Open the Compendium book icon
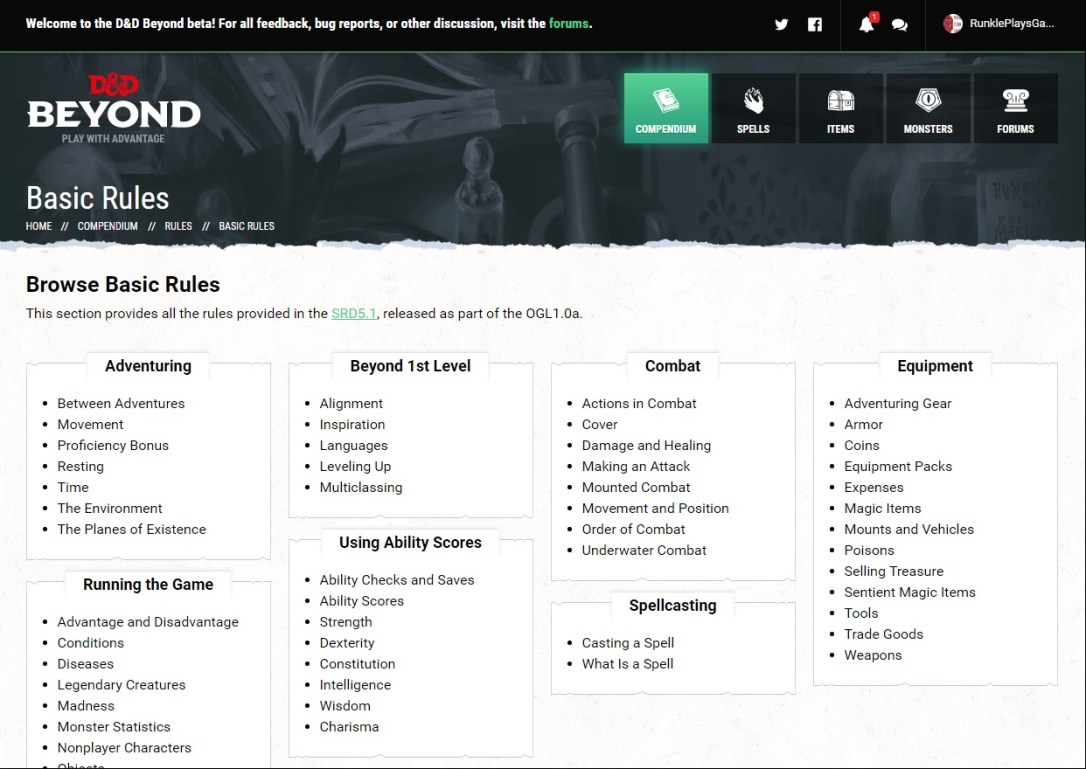Screen dimensions: 1086x769 (666, 102)
